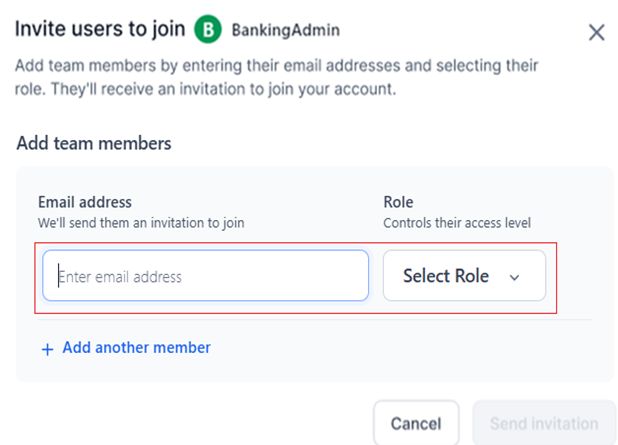The image size is (618, 445).
Task: Click the Invite users to join heading
Action: pyautogui.click(x=100, y=29)
